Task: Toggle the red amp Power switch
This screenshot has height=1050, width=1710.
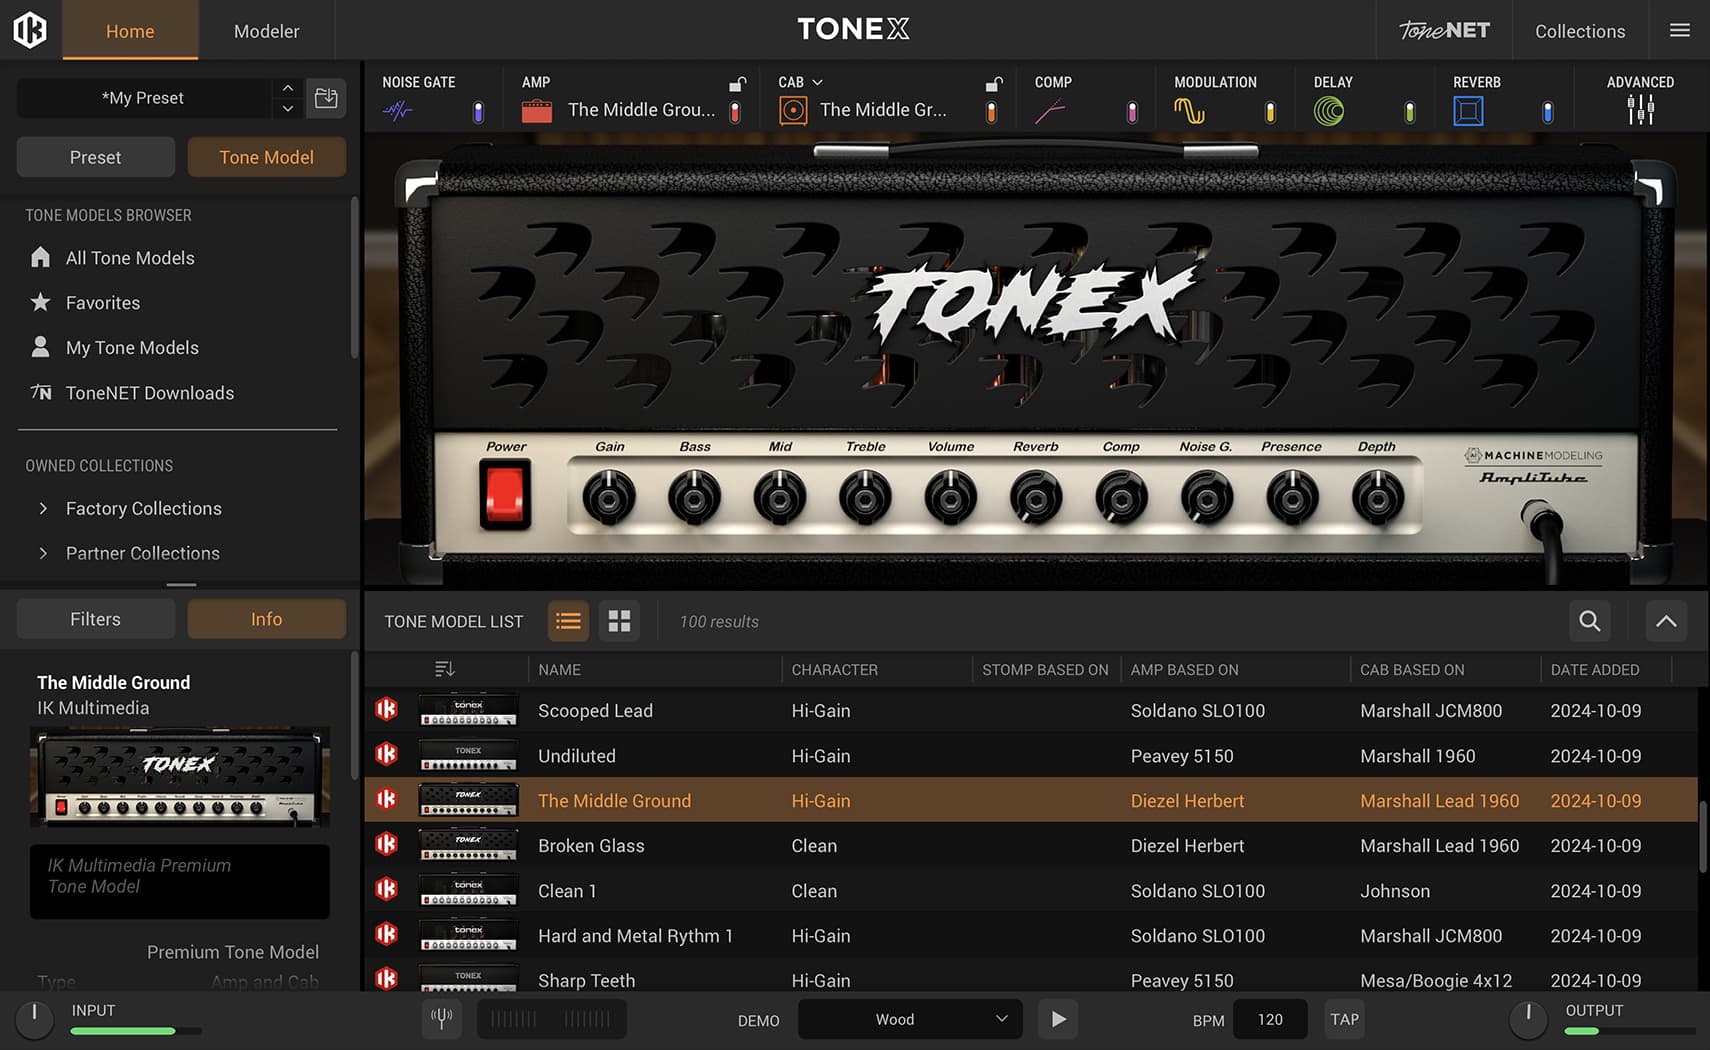Action: pos(504,495)
